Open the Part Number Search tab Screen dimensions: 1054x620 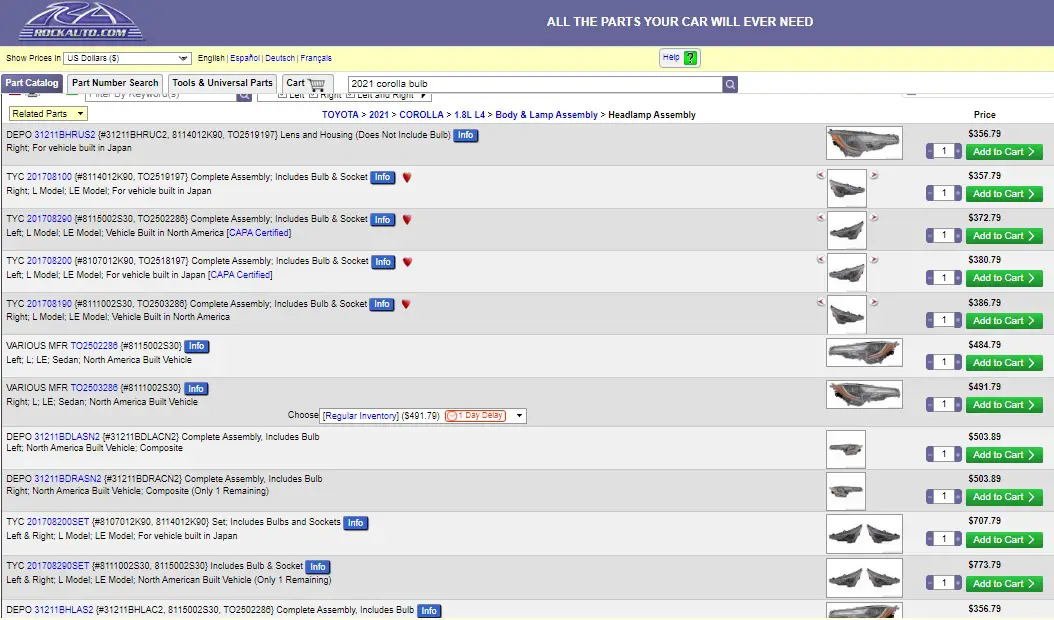pyautogui.click(x=115, y=83)
